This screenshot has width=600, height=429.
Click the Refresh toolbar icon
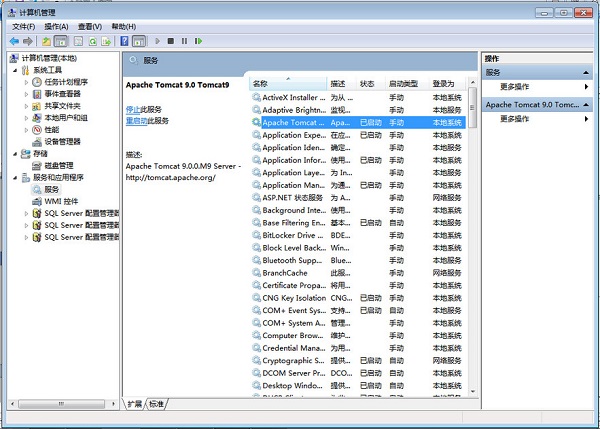point(91,41)
